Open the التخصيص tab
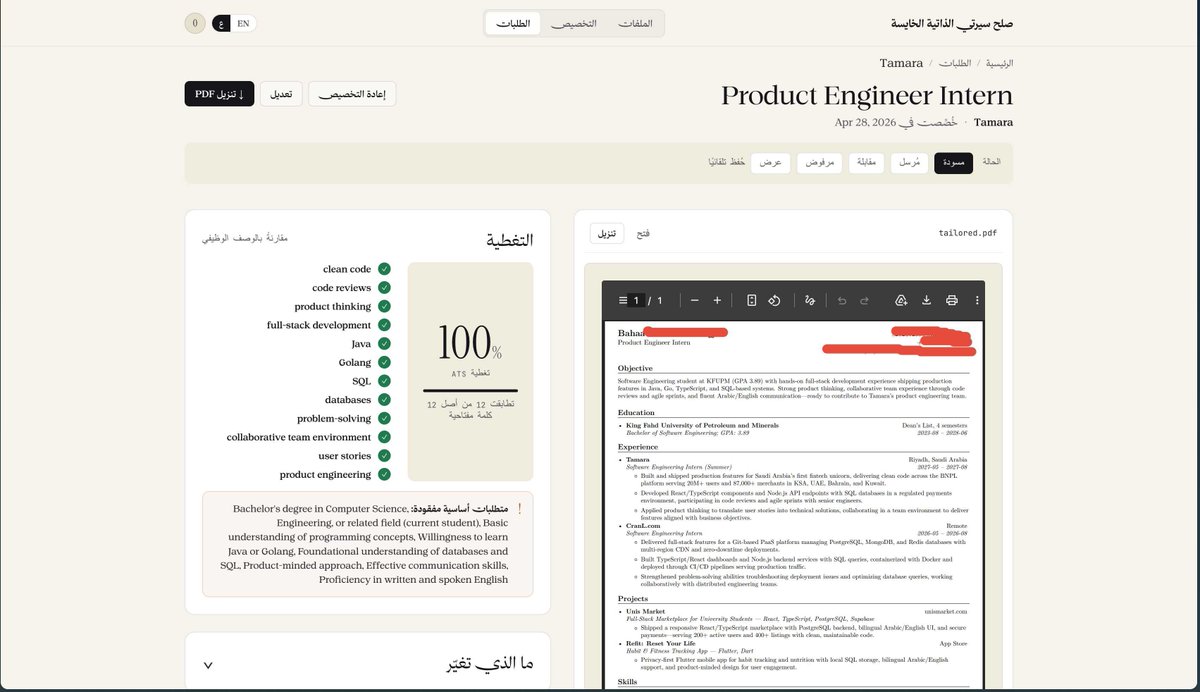The width and height of the screenshot is (1200, 692). [574, 23]
